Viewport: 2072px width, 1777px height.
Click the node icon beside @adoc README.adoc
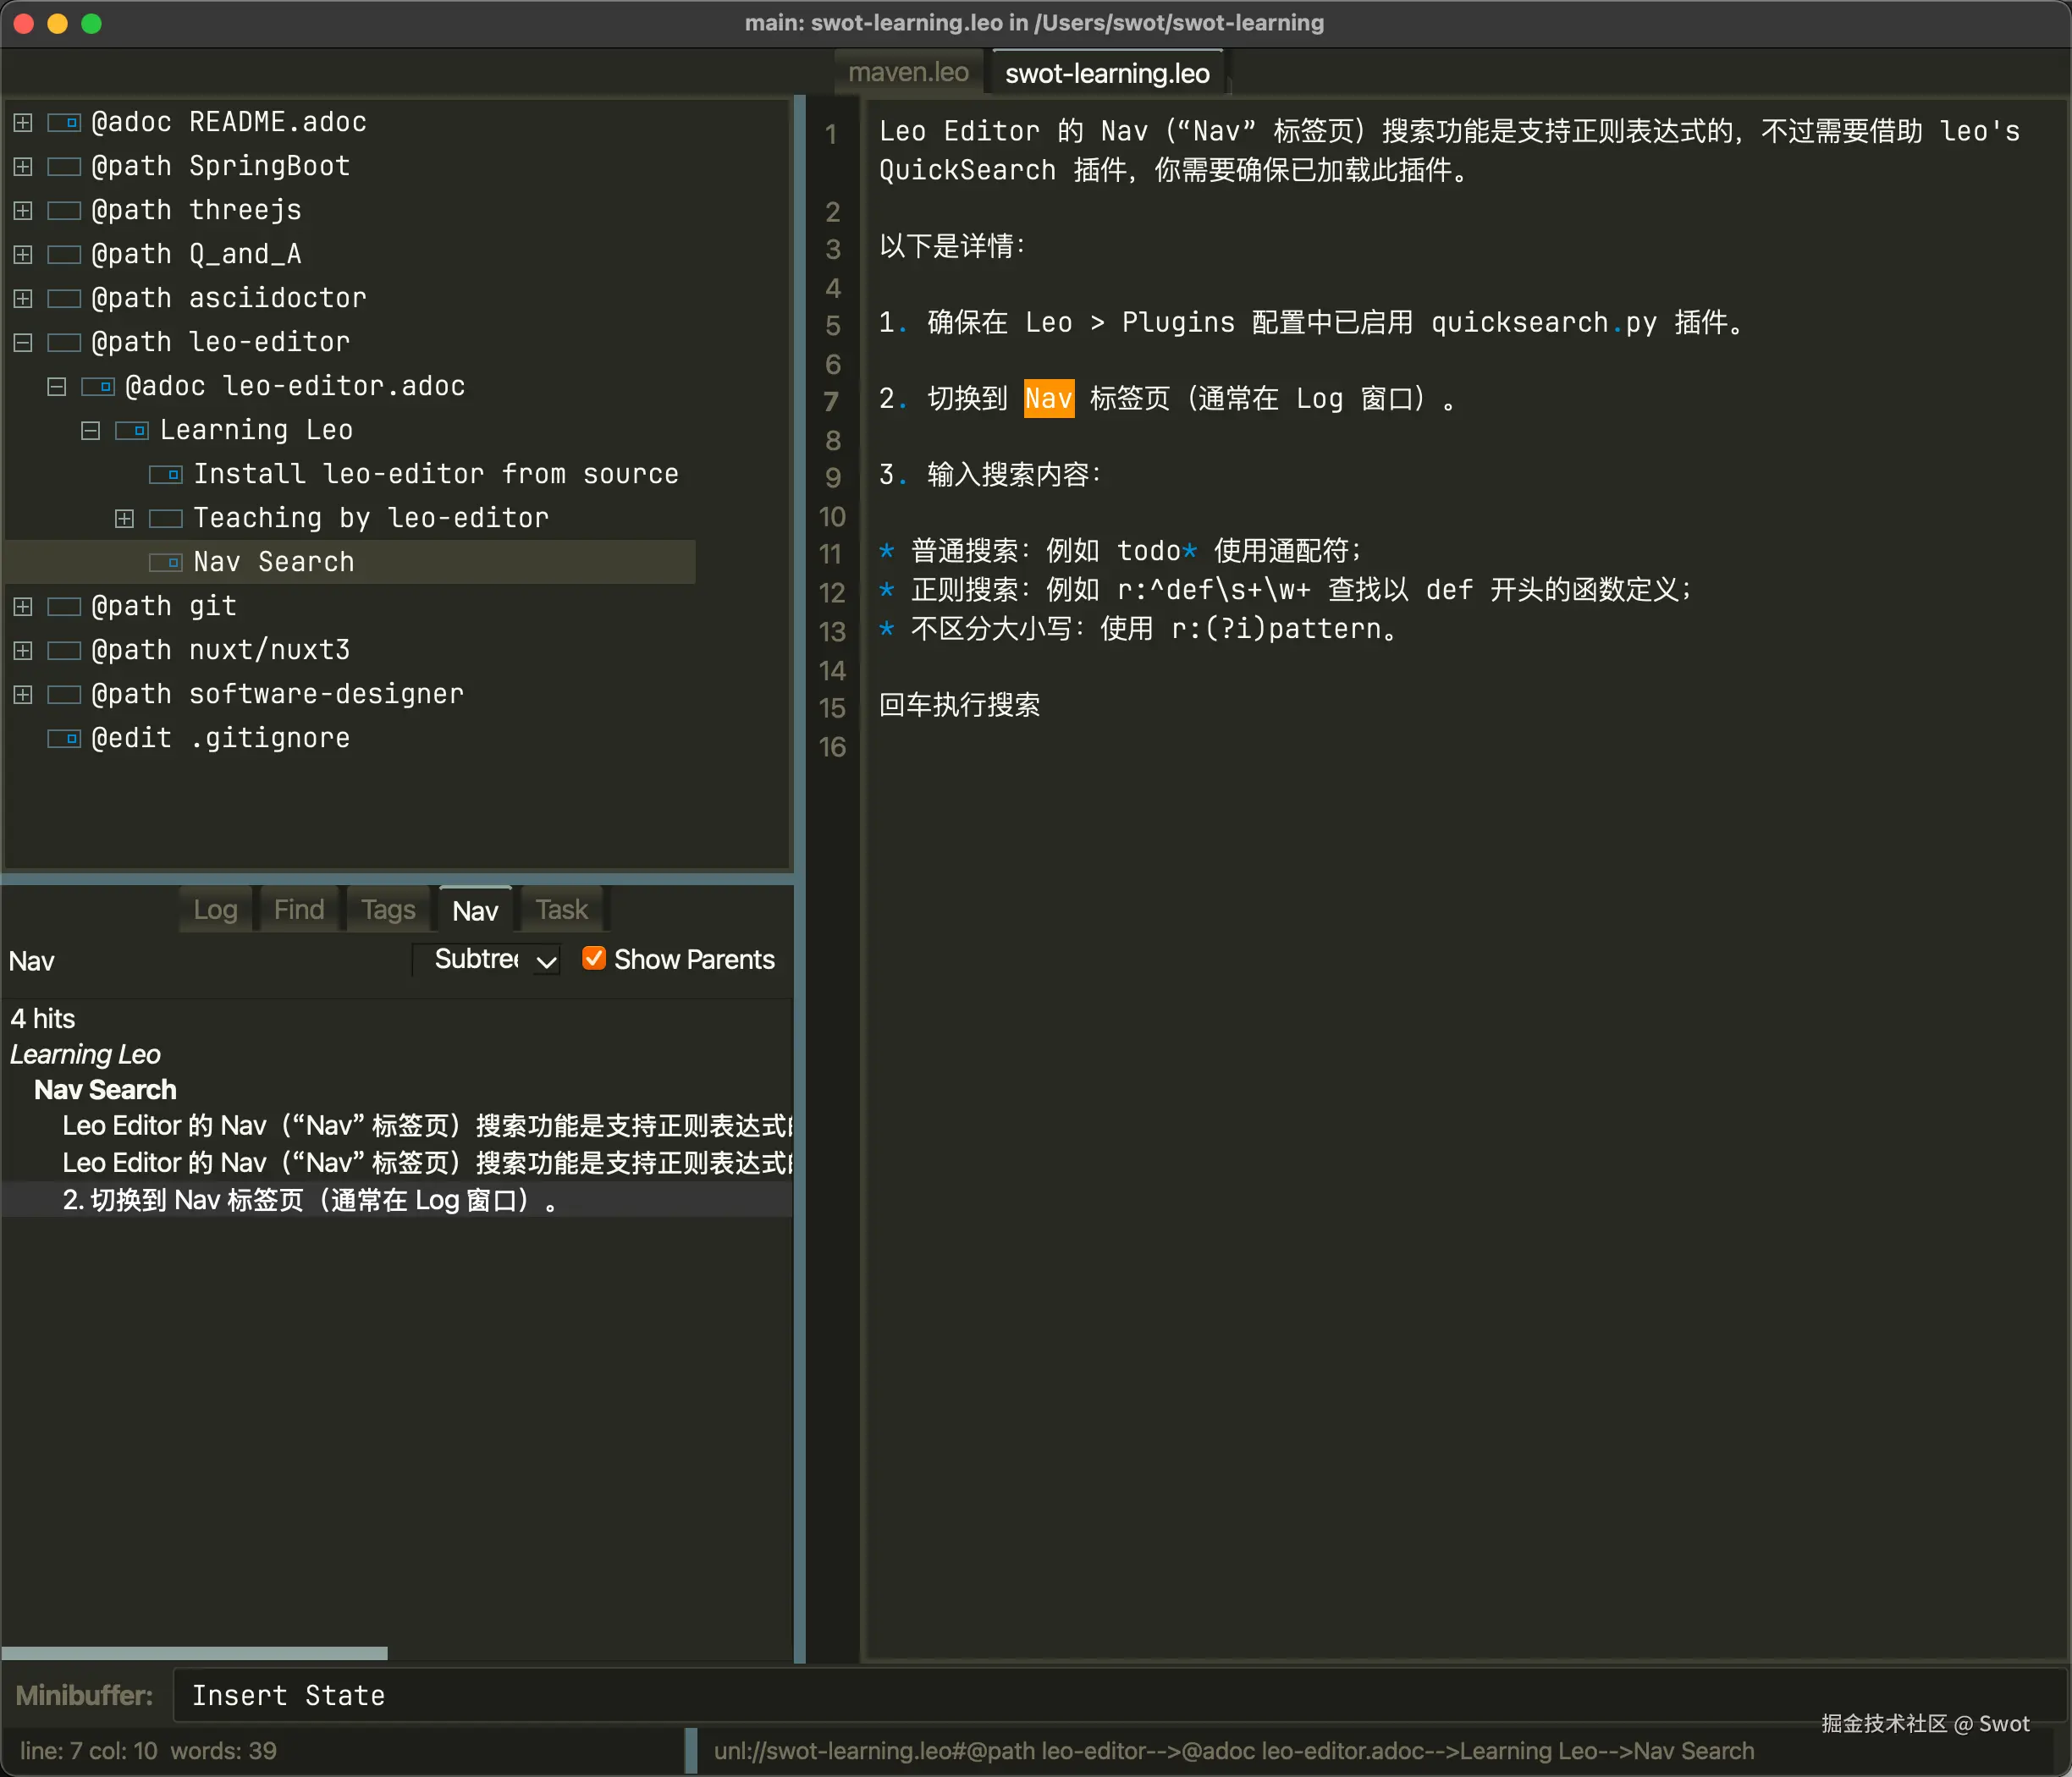pyautogui.click(x=64, y=123)
